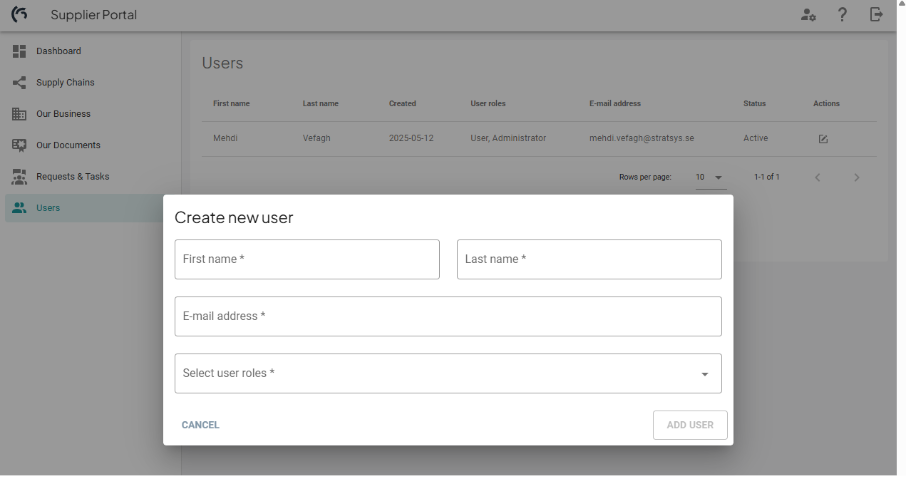Click the Last name input field
Viewport: 906px width, 477px height.
(x=589, y=259)
